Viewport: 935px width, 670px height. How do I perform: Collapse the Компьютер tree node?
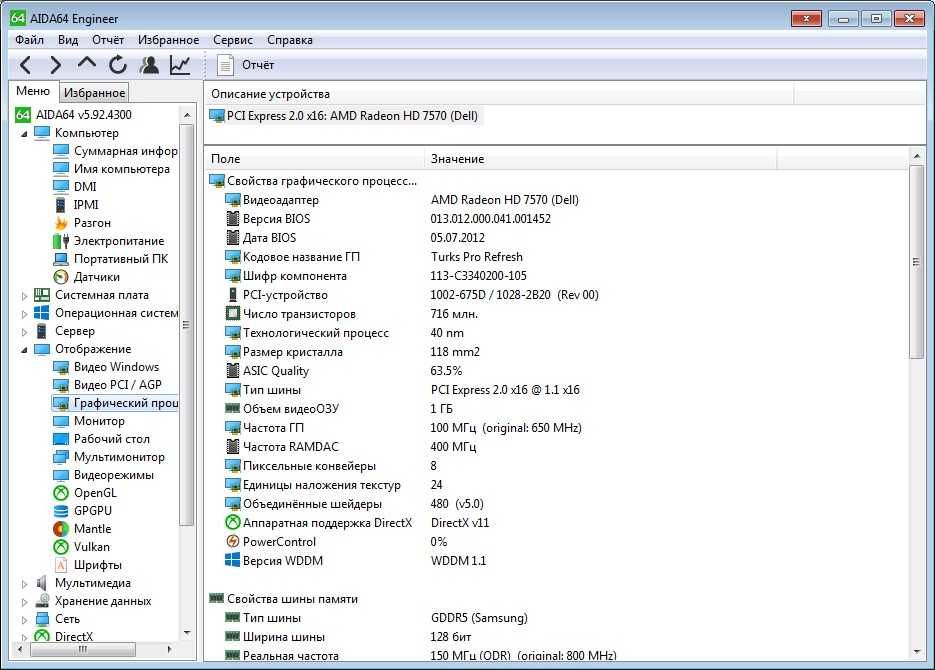[x=24, y=134]
